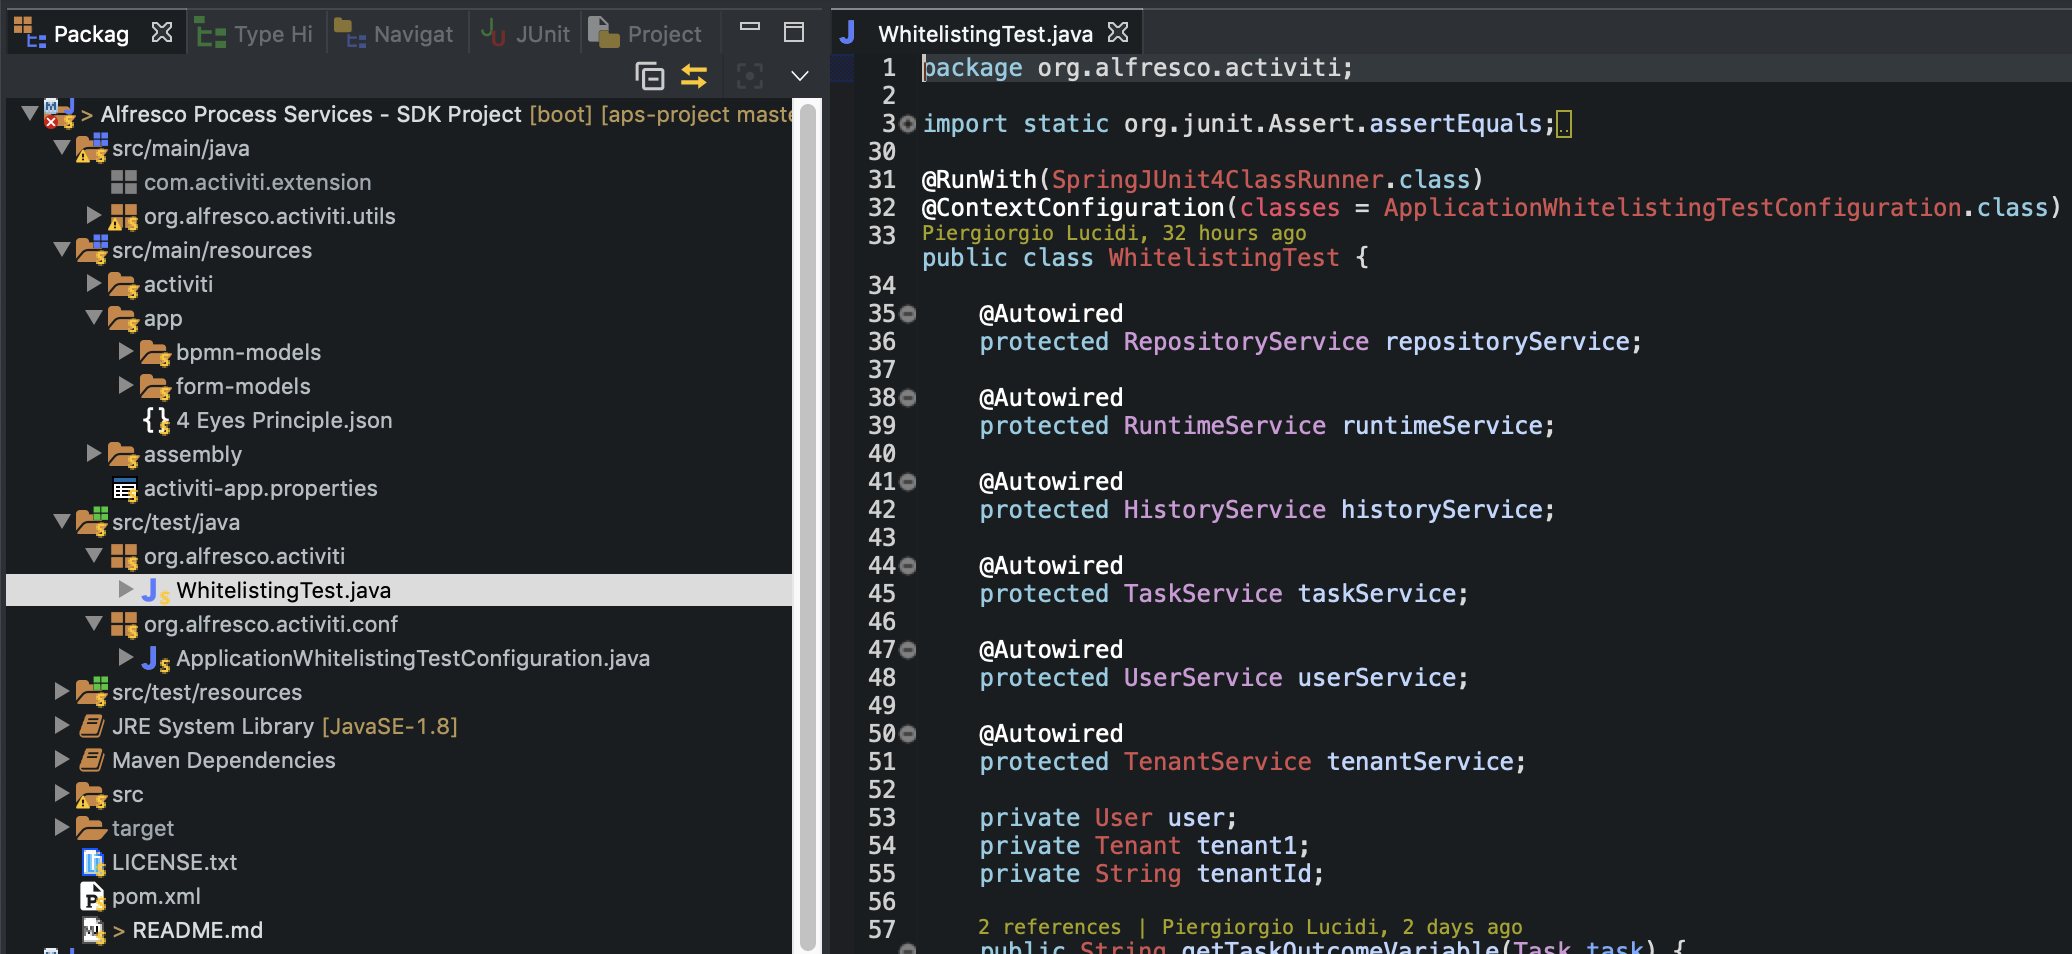
Task: Expand the form-models folder
Action: (126, 385)
